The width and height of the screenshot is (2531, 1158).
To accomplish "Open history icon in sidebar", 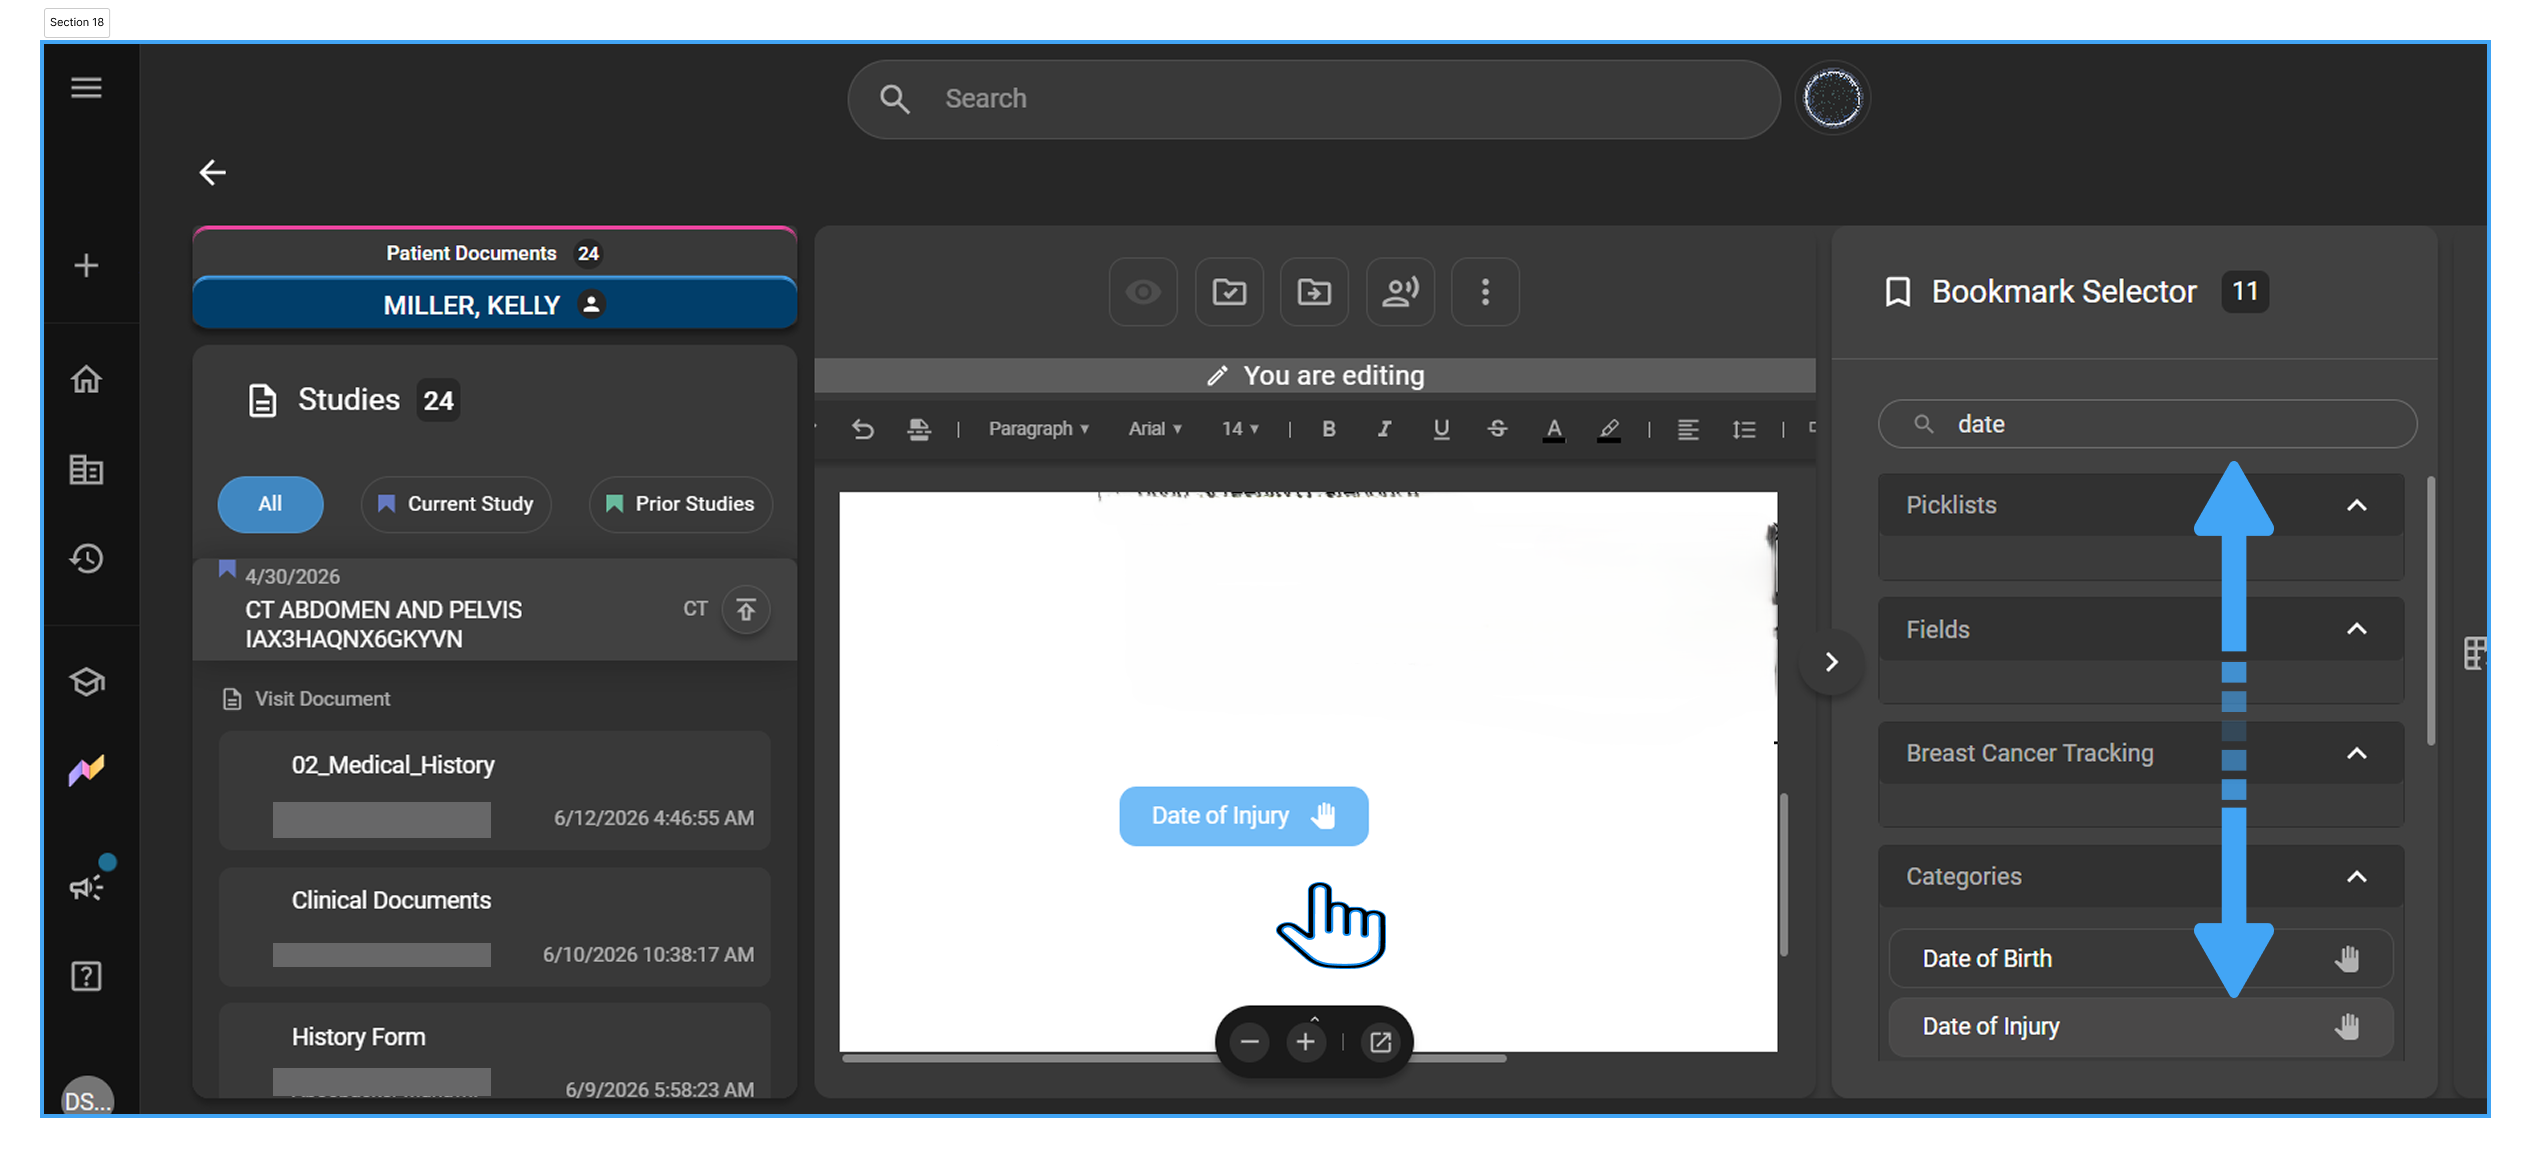I will [86, 558].
